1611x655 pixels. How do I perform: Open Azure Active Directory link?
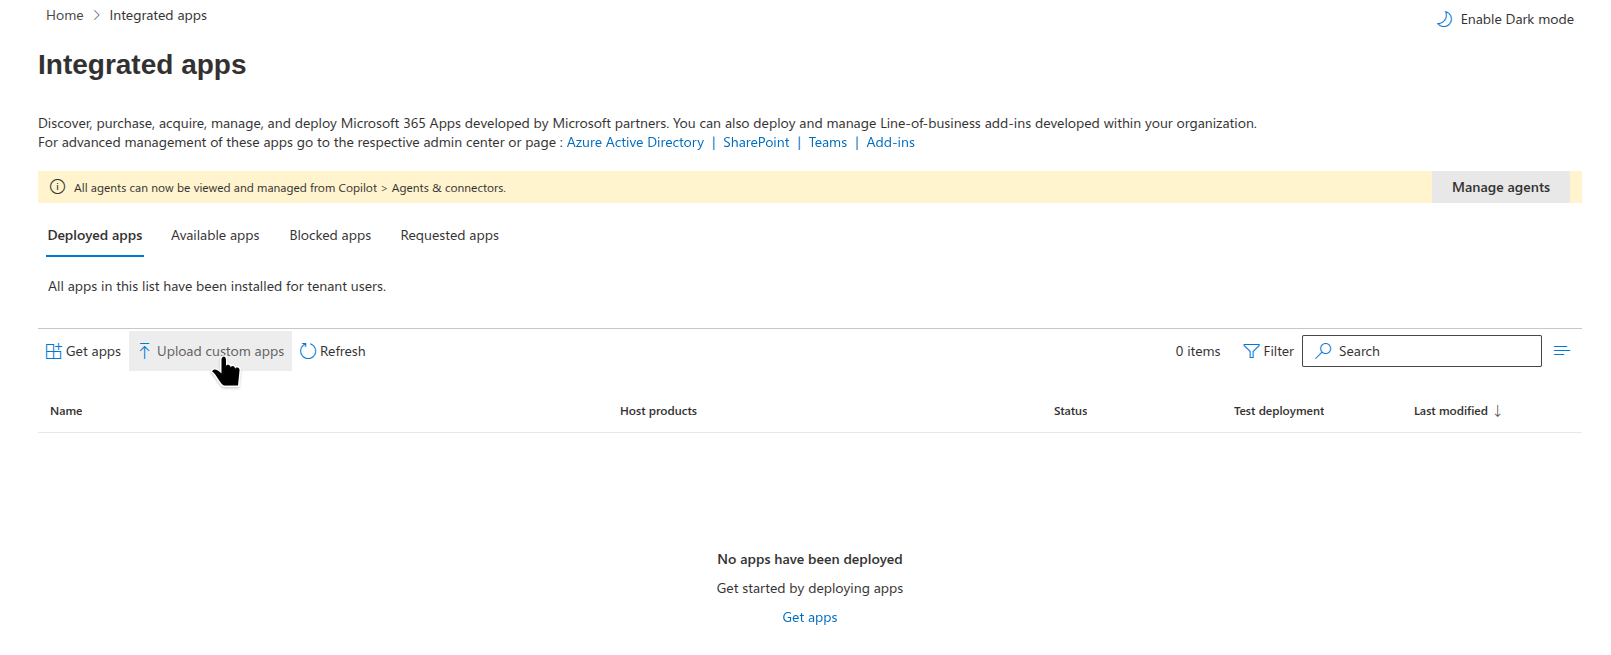click(635, 143)
